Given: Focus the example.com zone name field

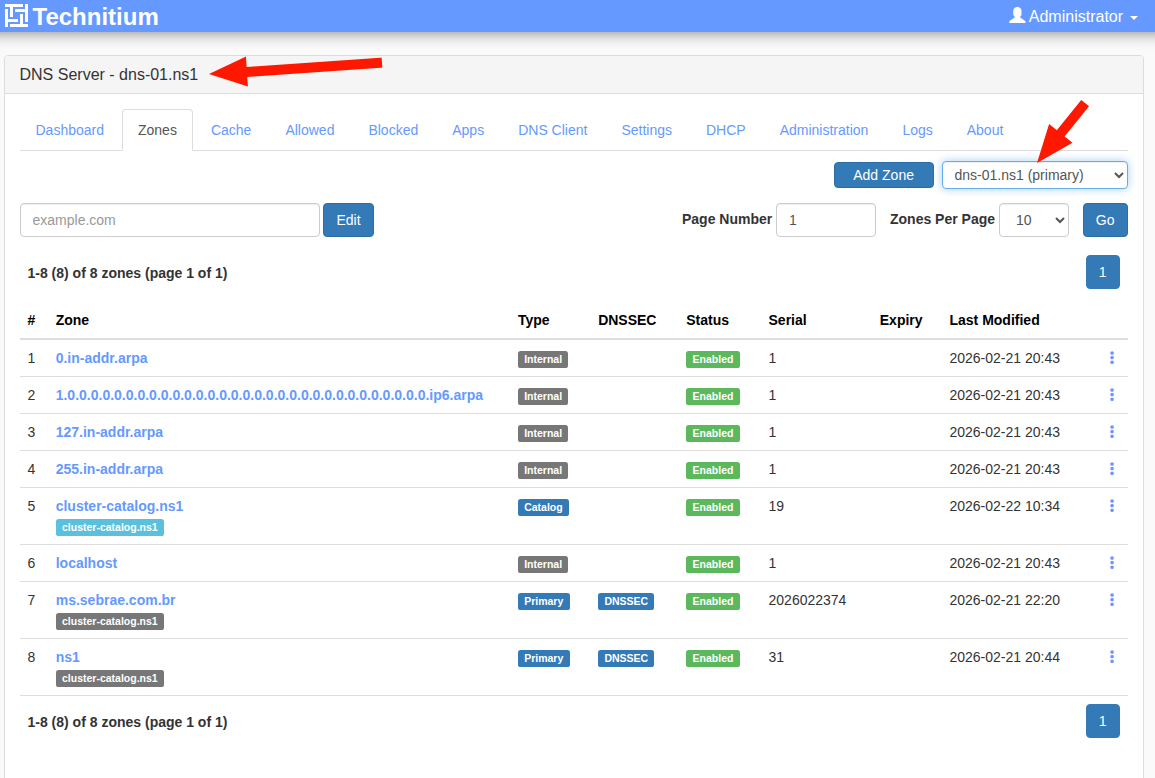Looking at the screenshot, I should point(170,220).
